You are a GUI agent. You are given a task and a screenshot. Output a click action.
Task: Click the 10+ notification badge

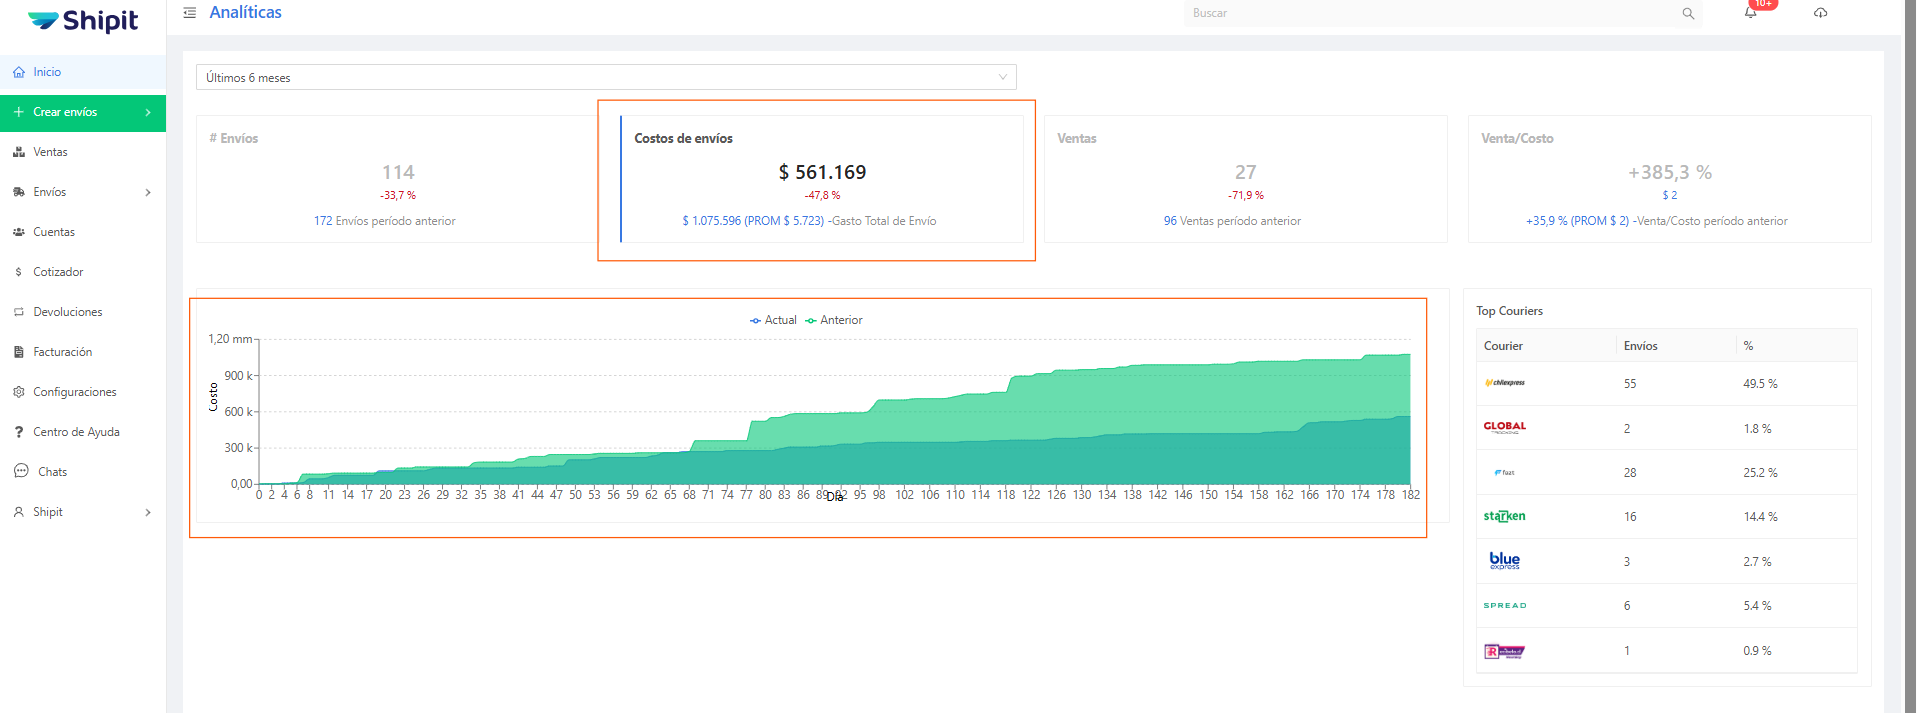[x=1764, y=4]
